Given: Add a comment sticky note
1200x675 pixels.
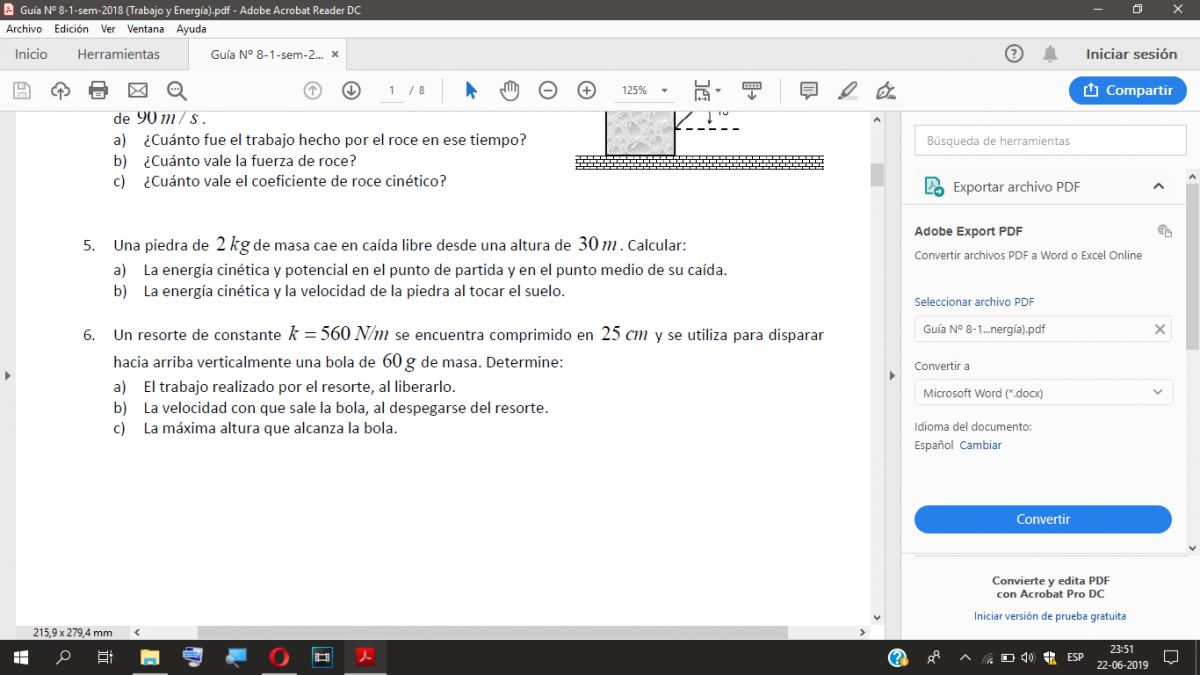Looking at the screenshot, I should click(x=809, y=90).
